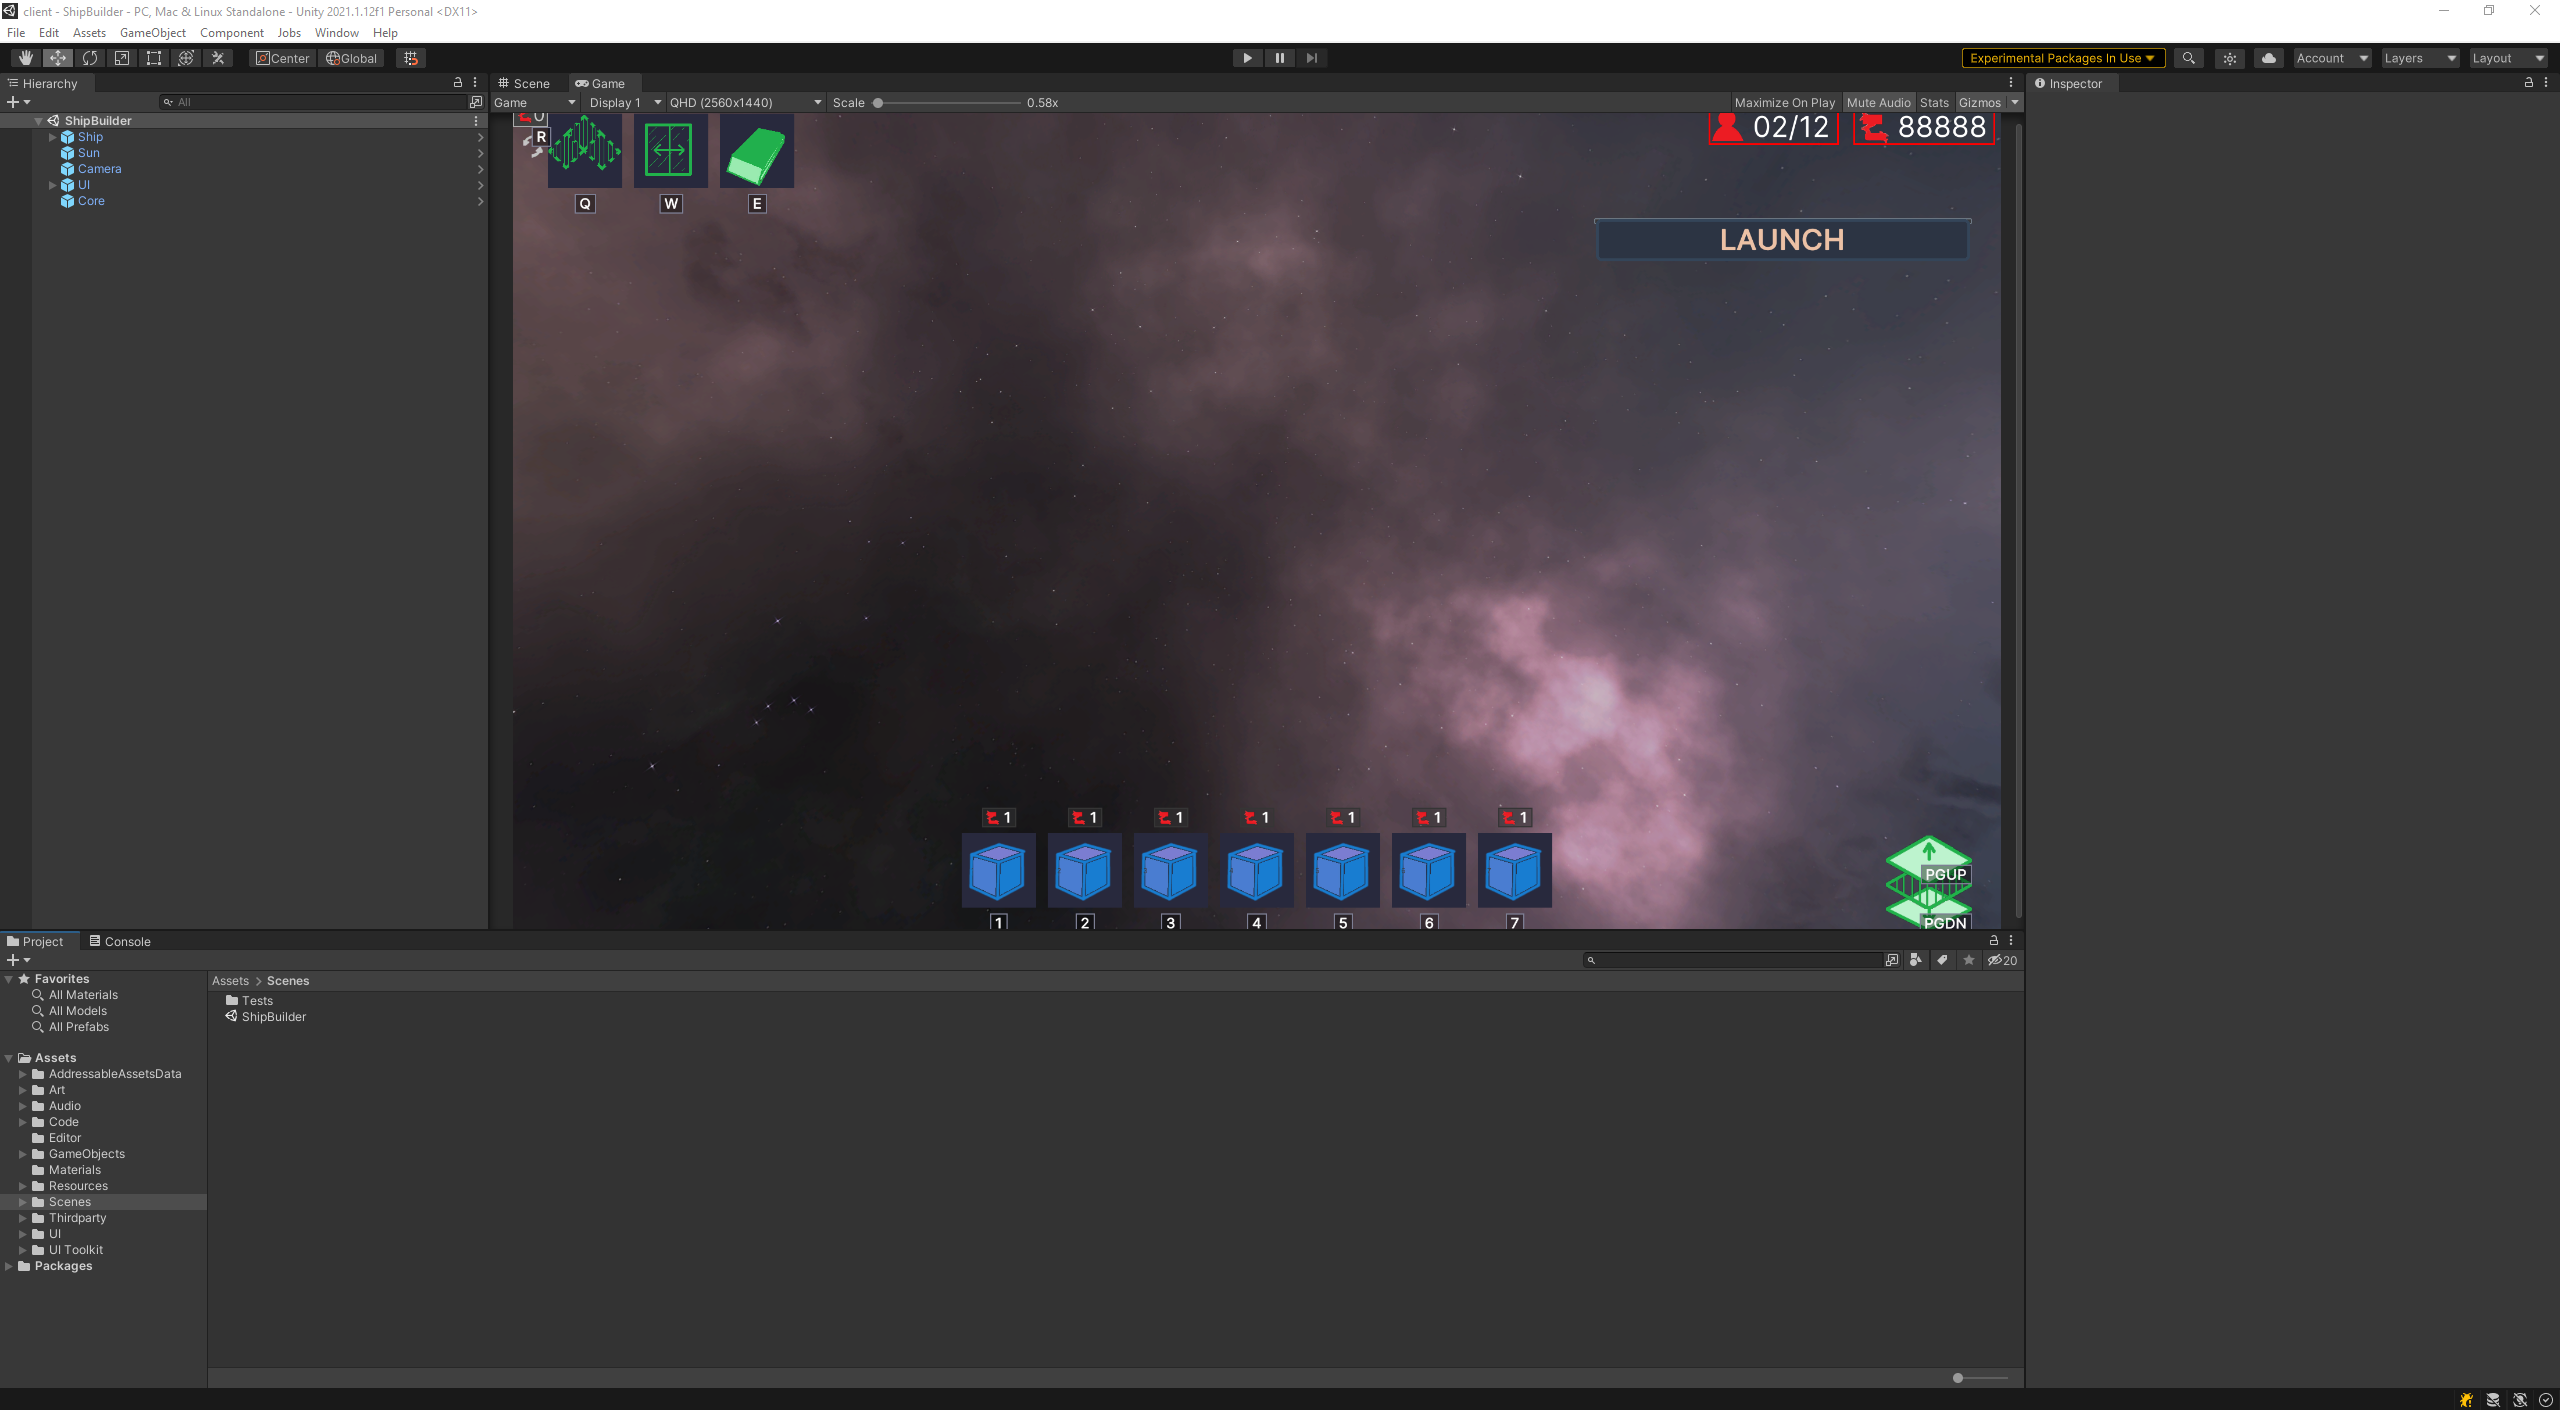The image size is (2560, 1410).
Task: Click the cloud services icon
Action: click(2269, 58)
